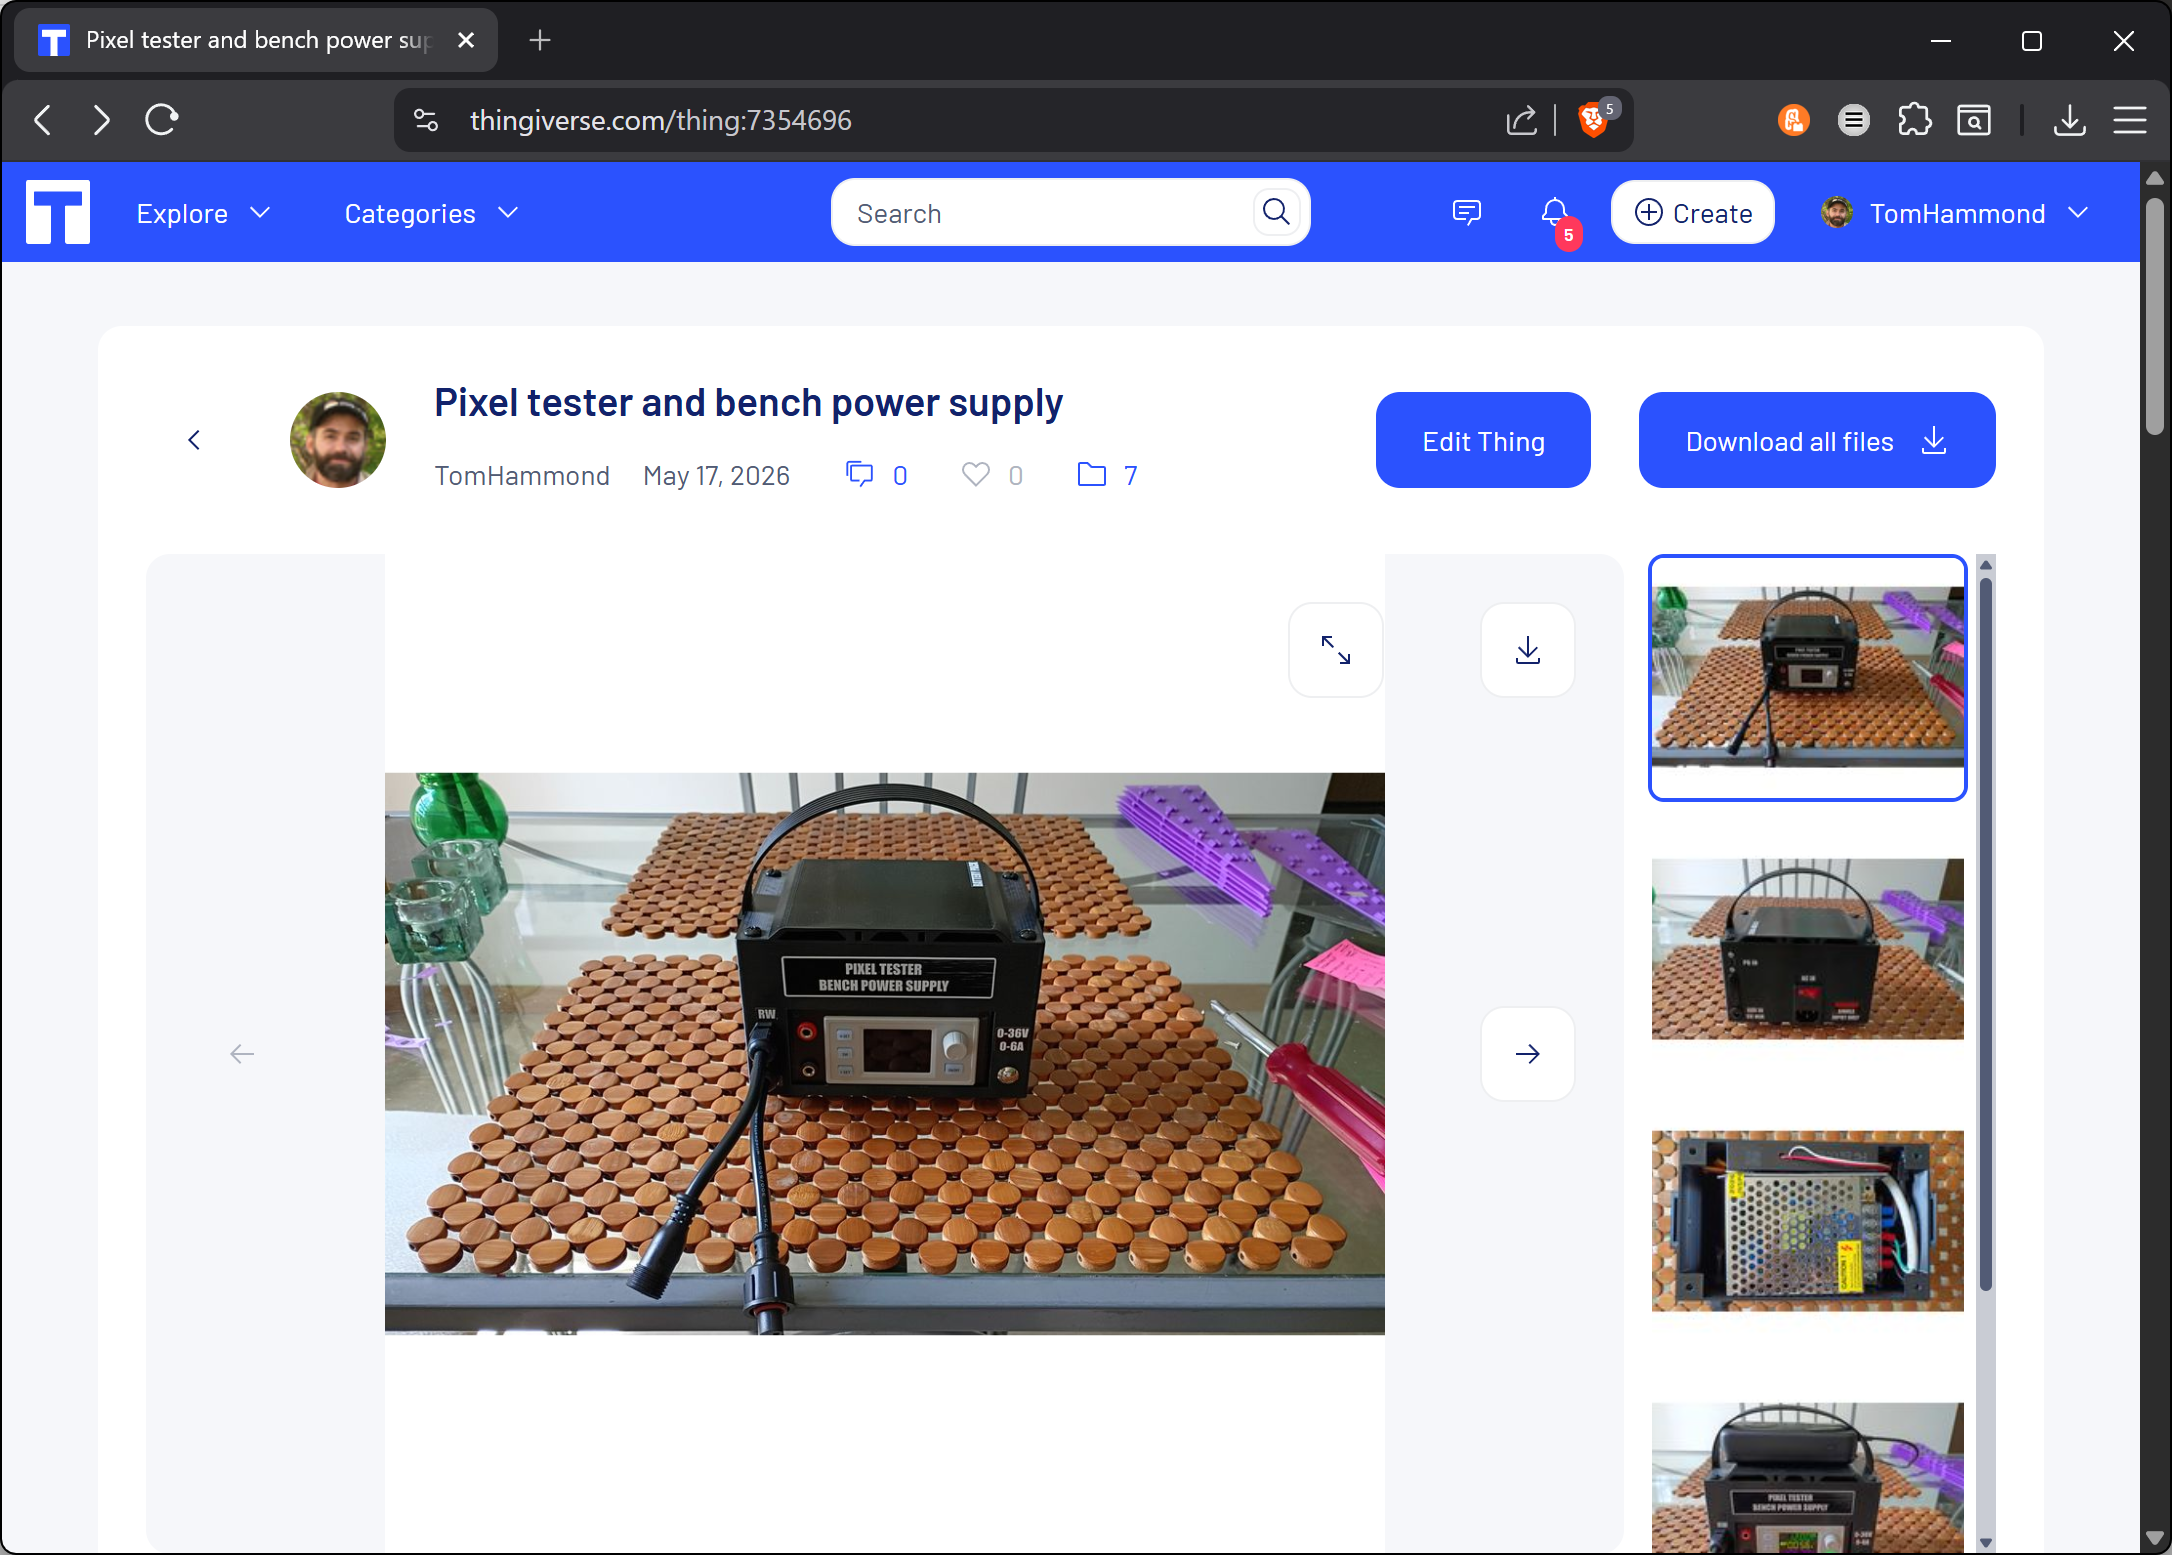Open the collections folder icon
2172x1555 pixels.
click(x=1092, y=474)
